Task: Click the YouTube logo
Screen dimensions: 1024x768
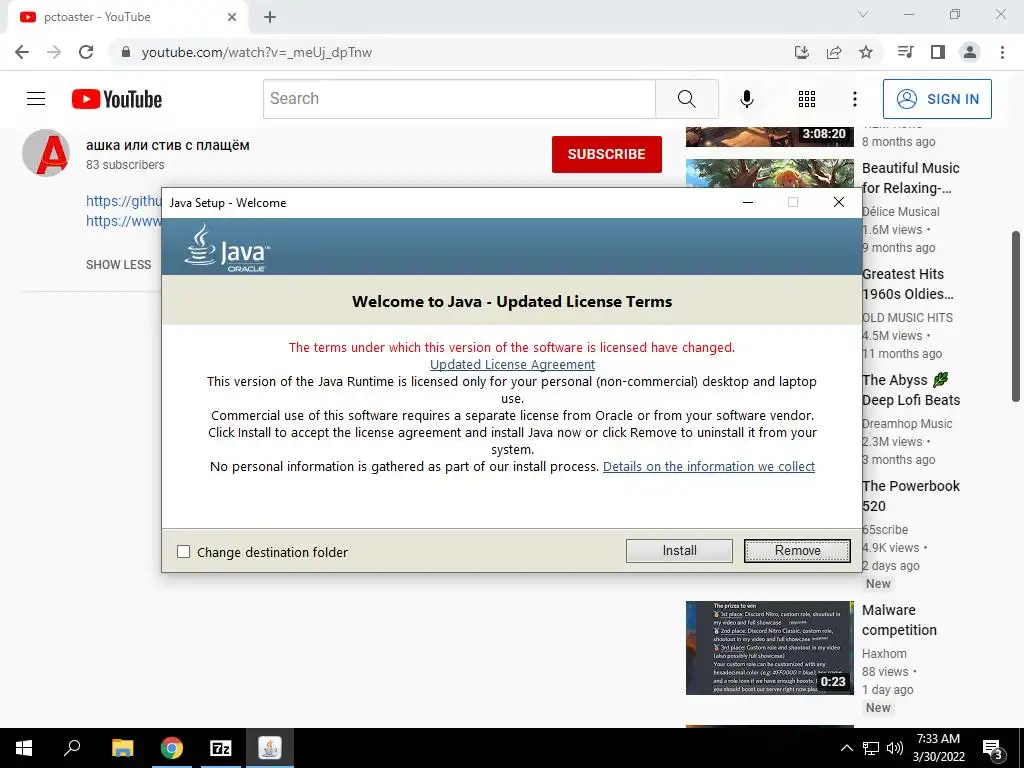Action: pyautogui.click(x=117, y=99)
